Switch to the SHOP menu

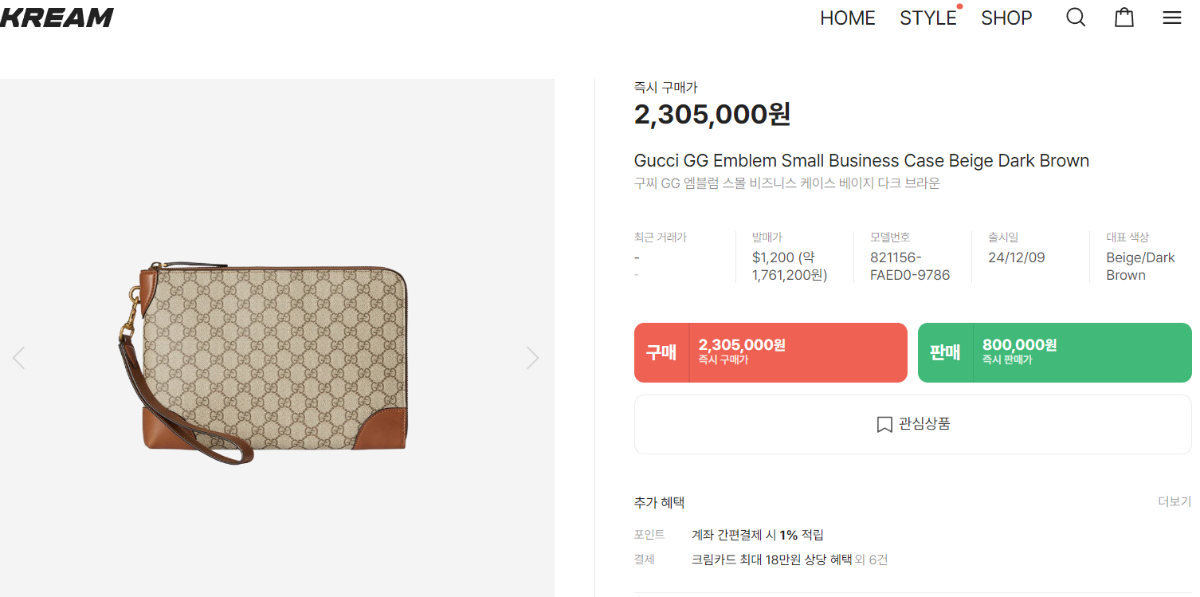point(1006,18)
